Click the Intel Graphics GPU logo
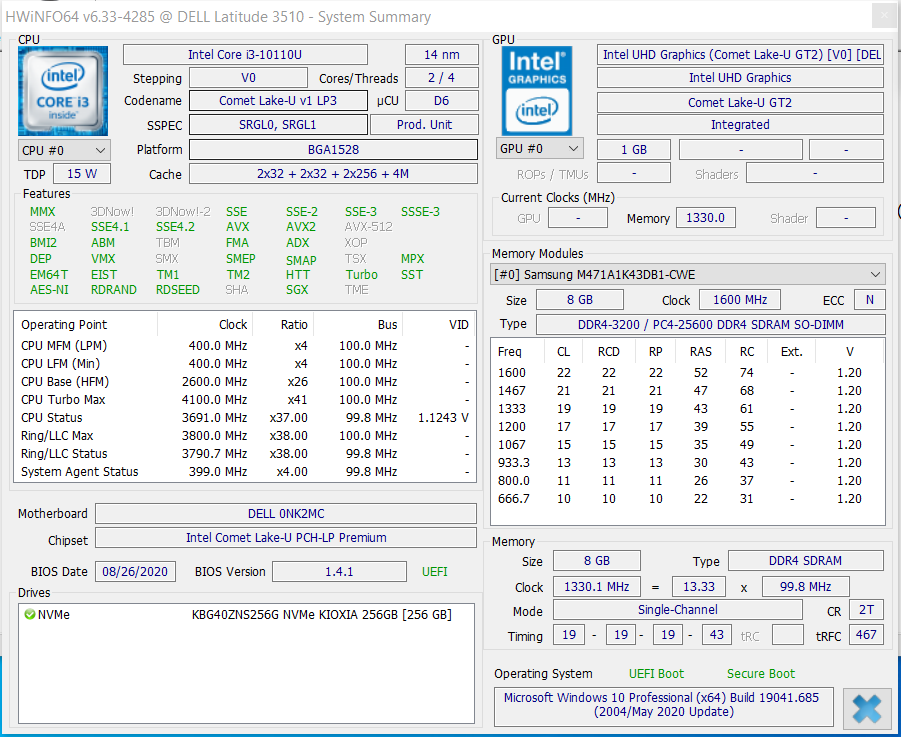This screenshot has width=901, height=737. tap(537, 91)
